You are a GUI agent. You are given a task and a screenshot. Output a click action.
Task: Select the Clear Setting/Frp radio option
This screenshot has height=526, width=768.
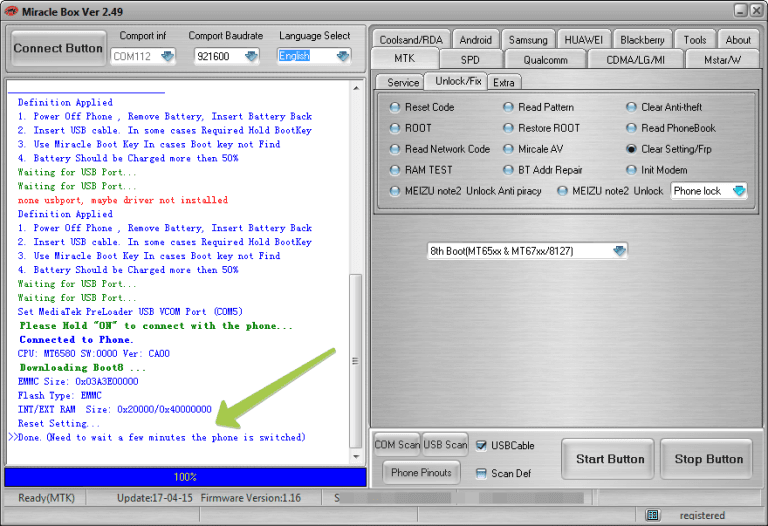coord(631,149)
